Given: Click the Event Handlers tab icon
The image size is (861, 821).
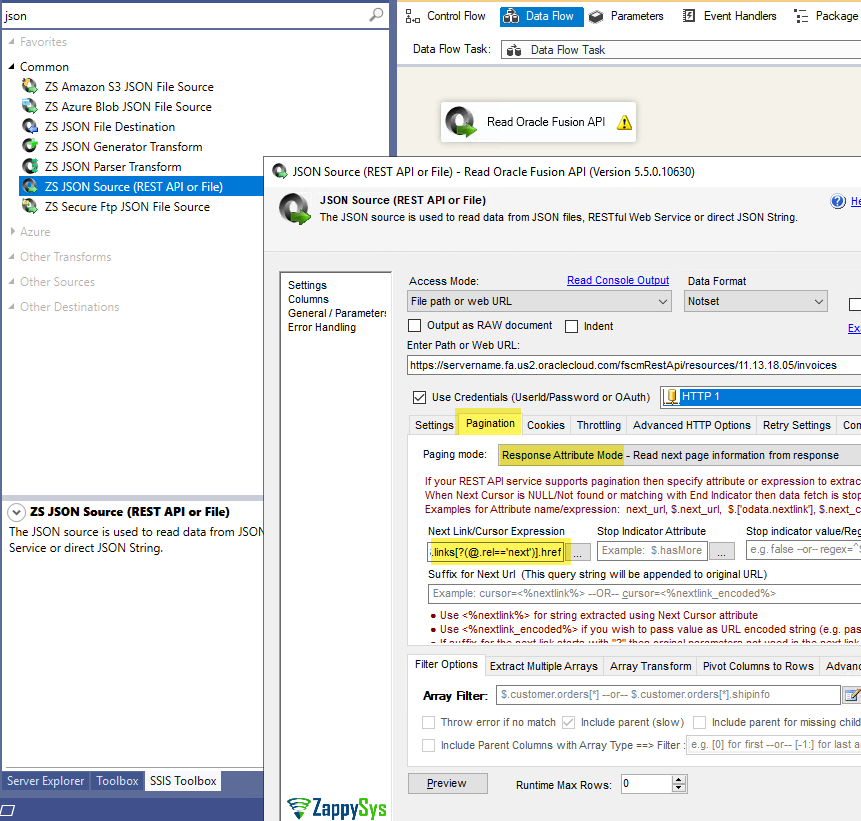Looking at the screenshot, I should 689,16.
